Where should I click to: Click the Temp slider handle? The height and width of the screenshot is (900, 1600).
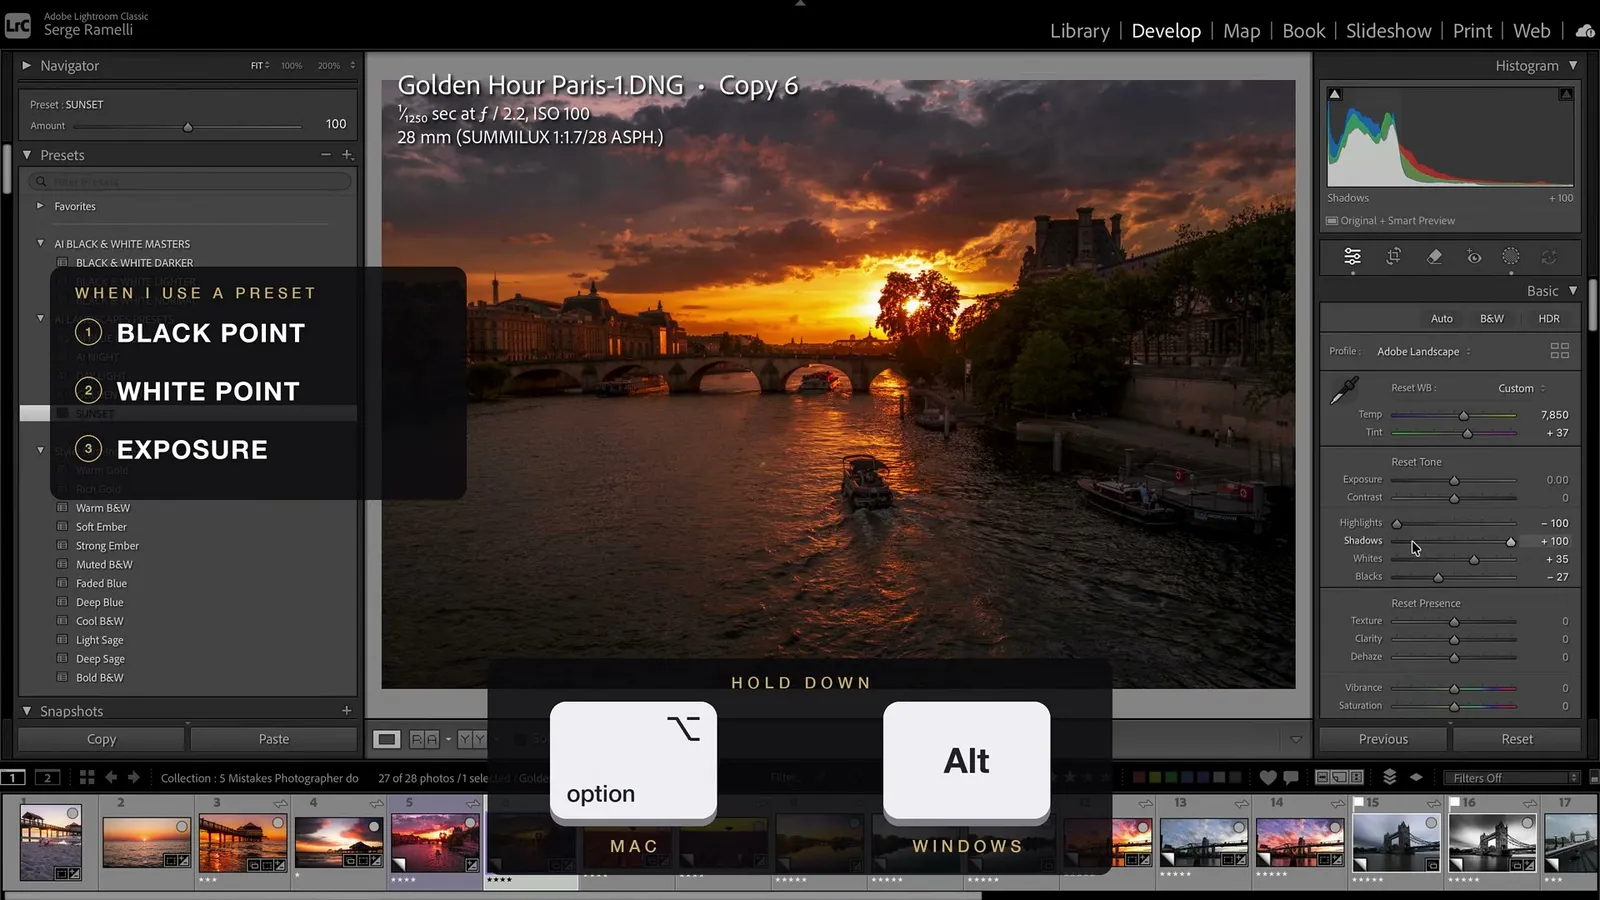coord(1464,415)
